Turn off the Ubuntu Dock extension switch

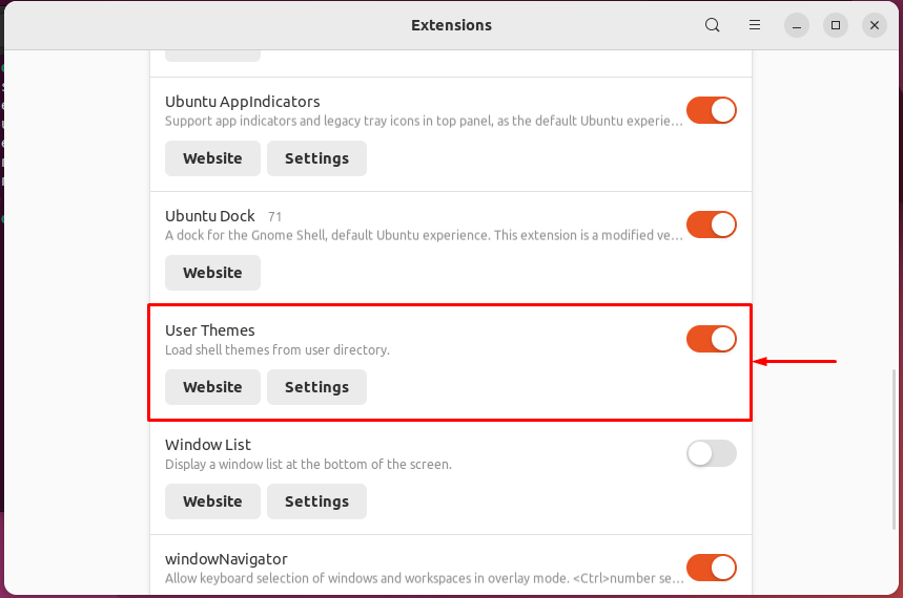pos(711,224)
